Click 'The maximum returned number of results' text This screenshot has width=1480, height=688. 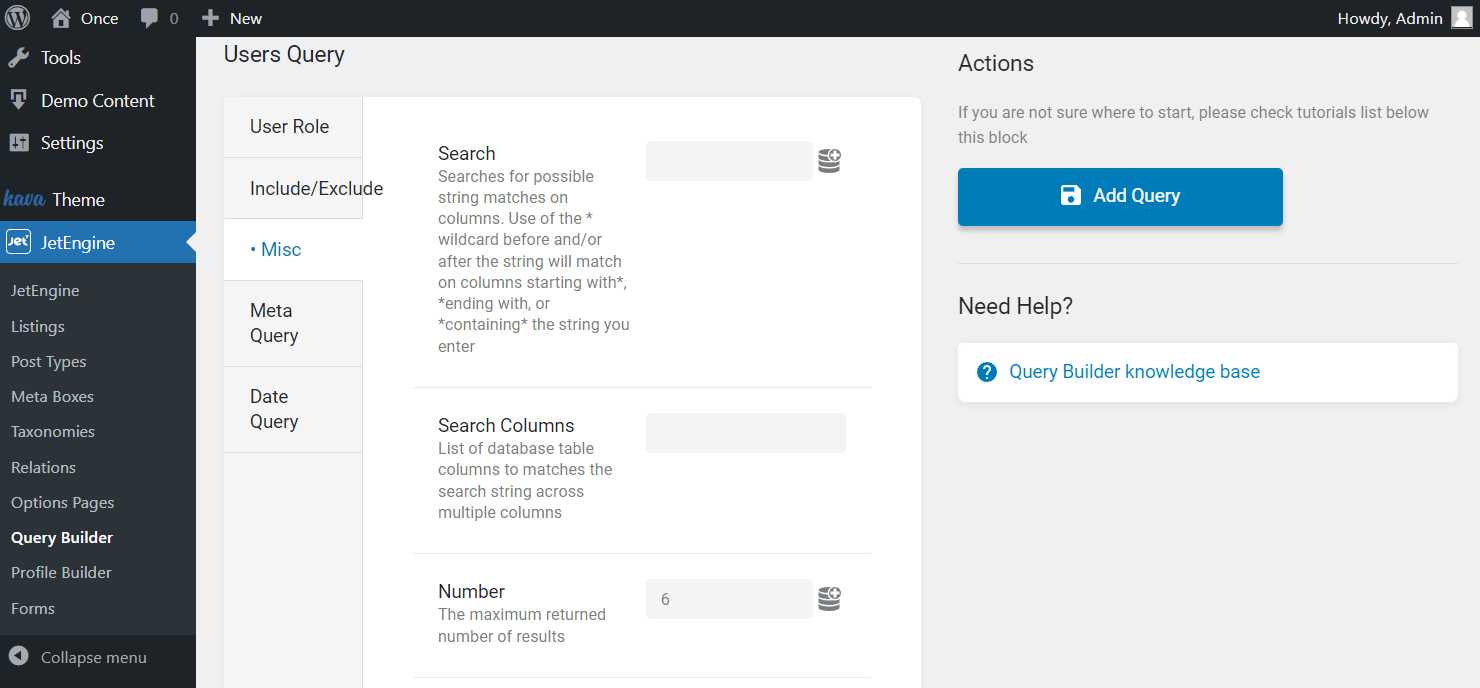pyautogui.click(x=522, y=625)
